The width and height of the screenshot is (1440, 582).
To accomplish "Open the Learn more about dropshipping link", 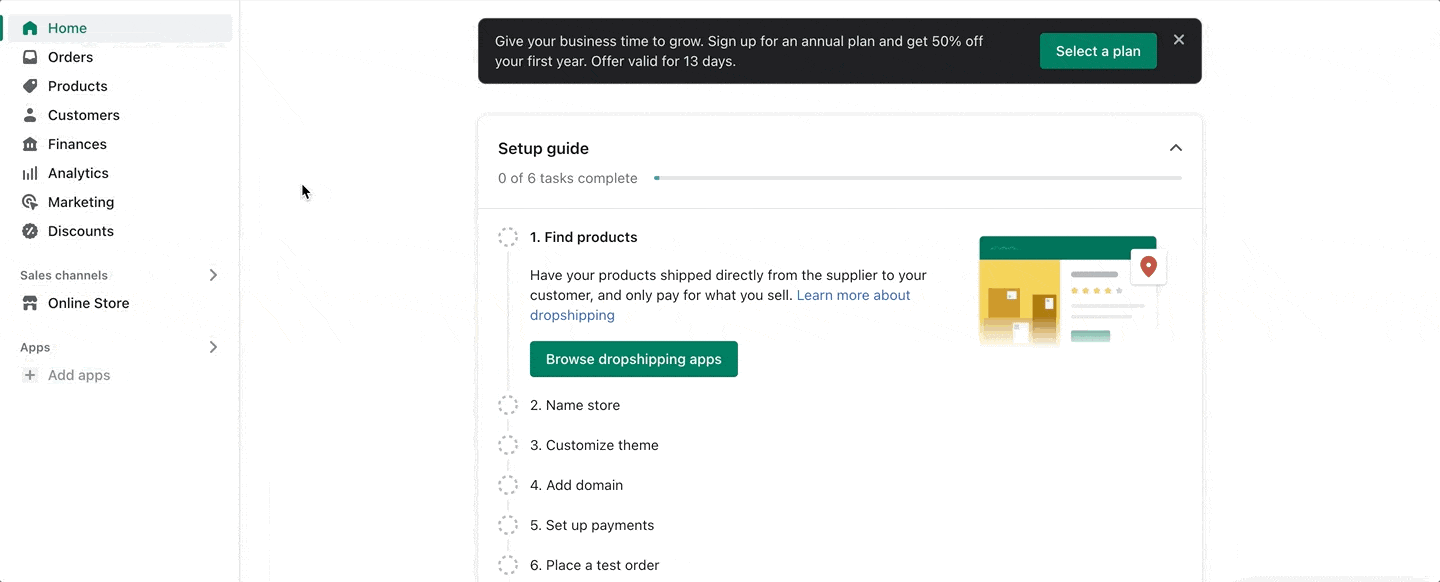I will [853, 295].
